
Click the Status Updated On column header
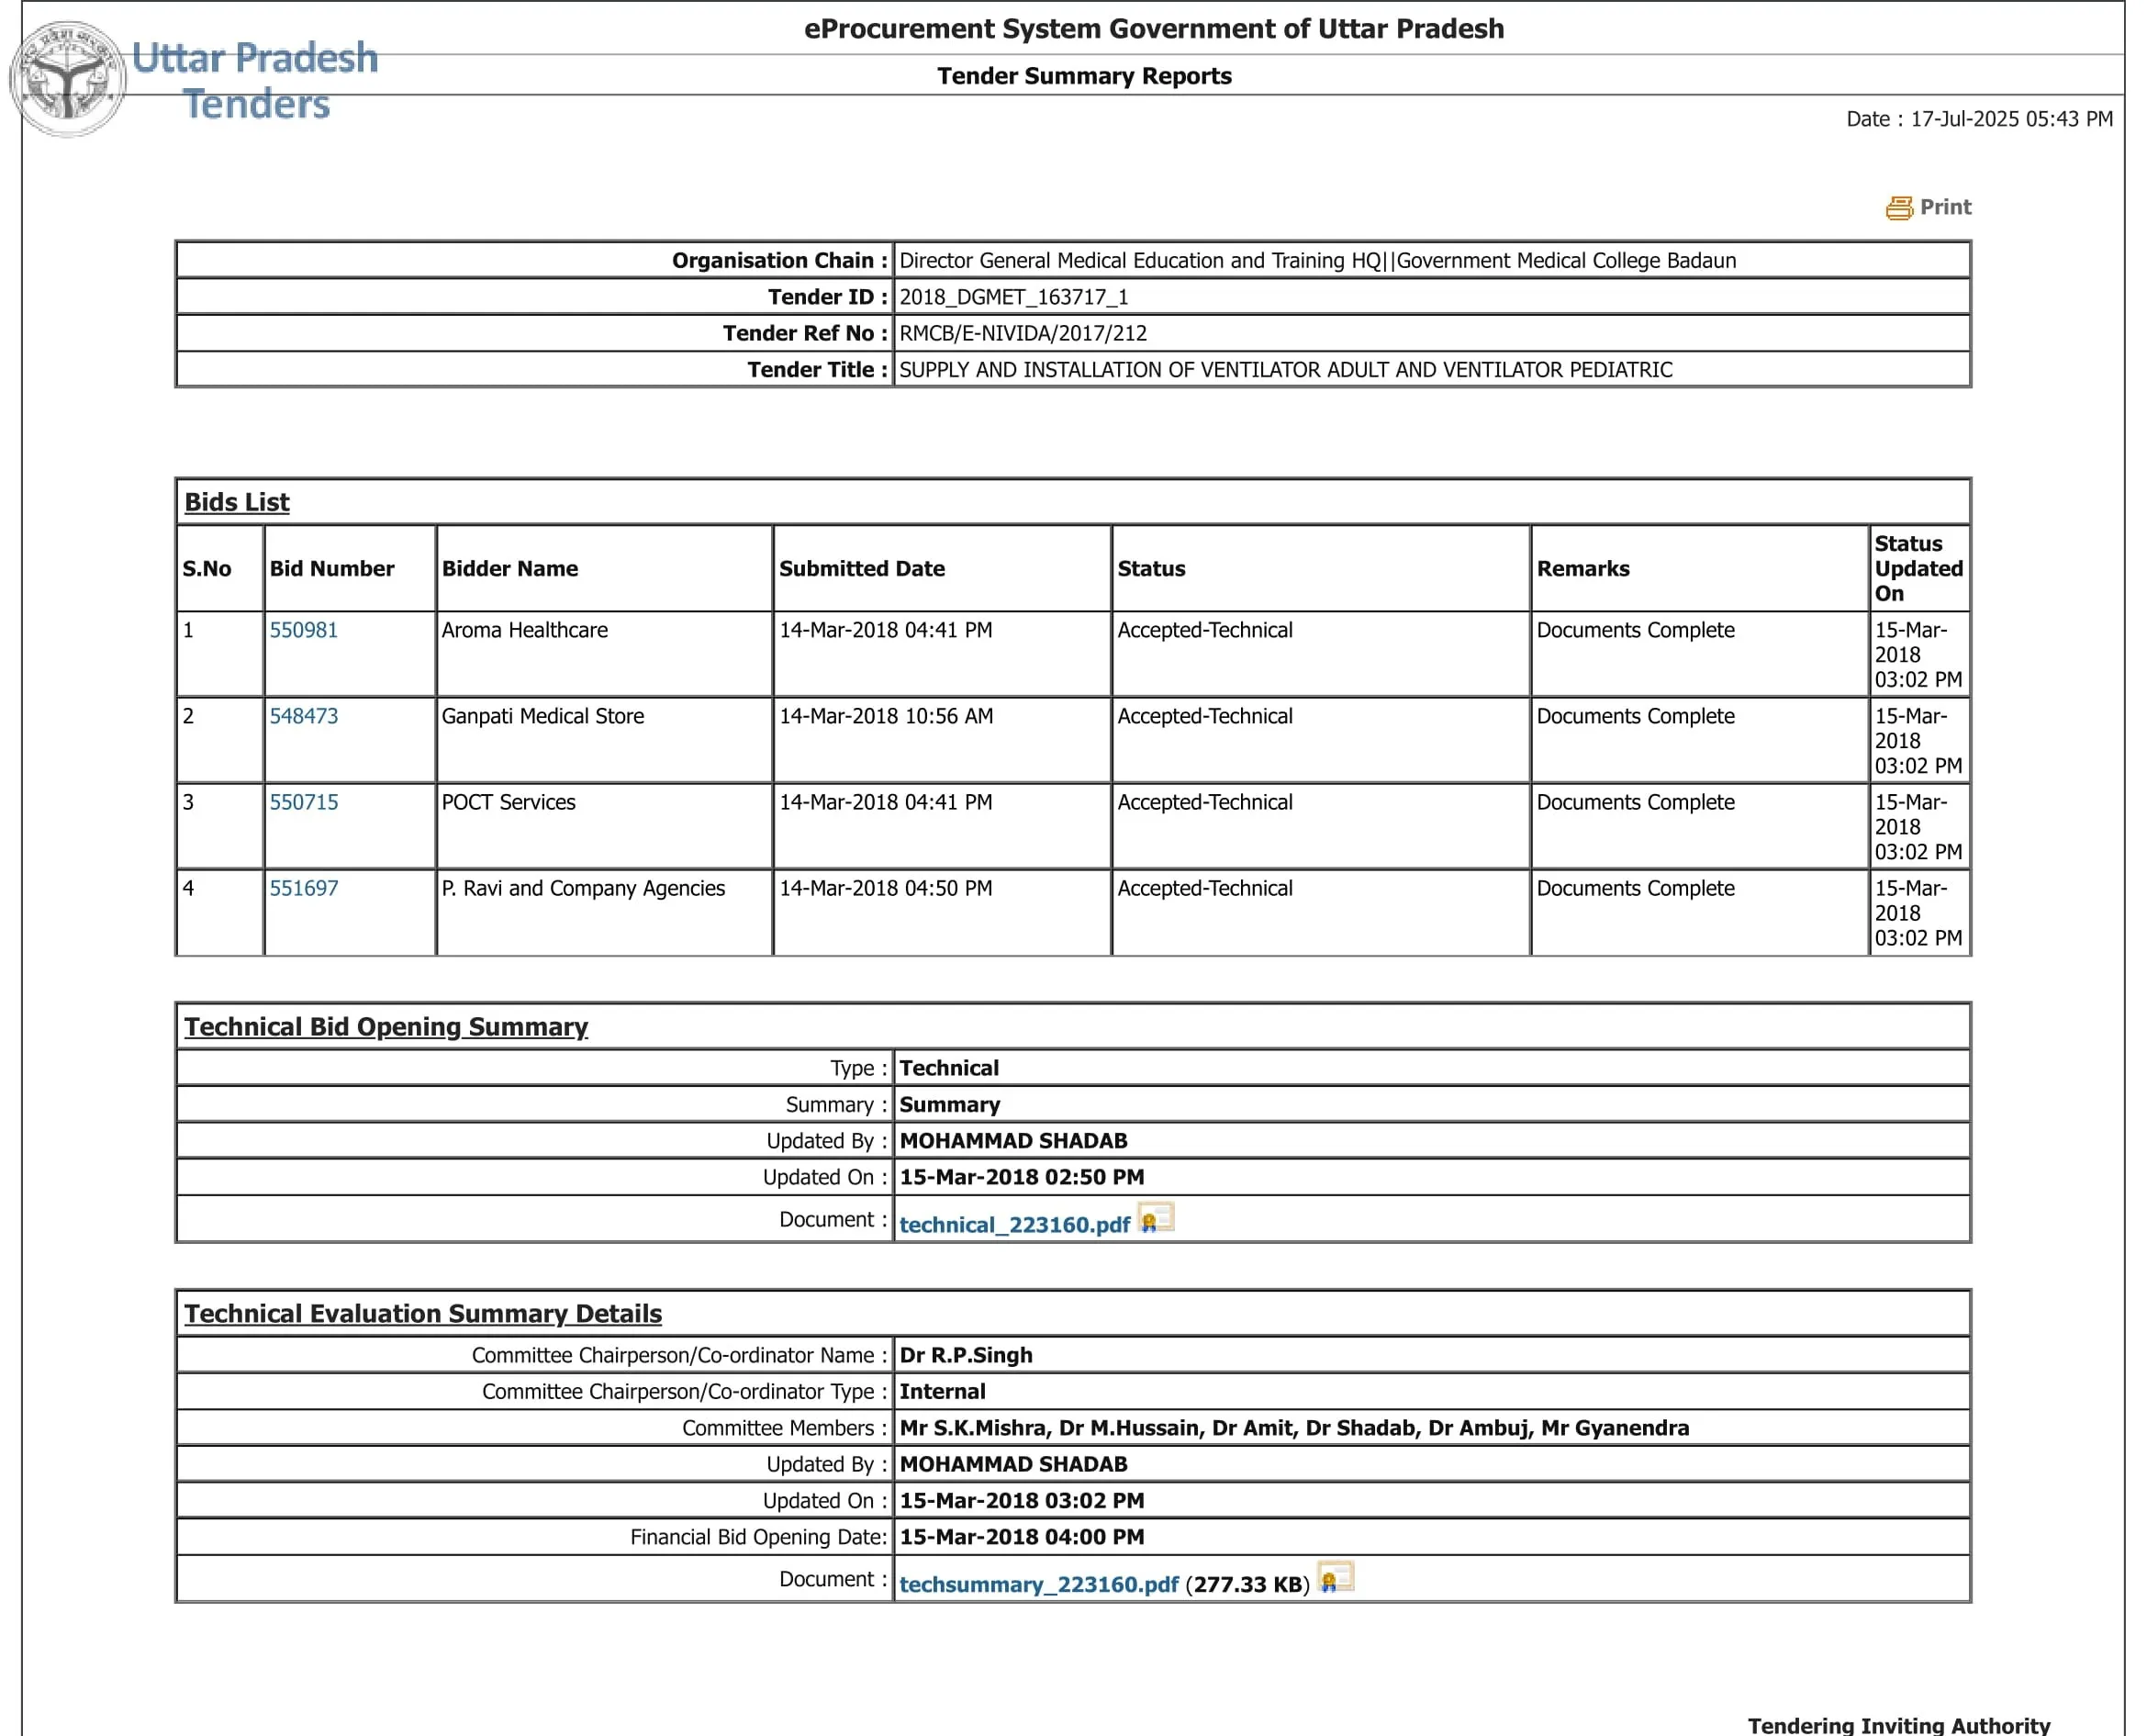point(1918,568)
